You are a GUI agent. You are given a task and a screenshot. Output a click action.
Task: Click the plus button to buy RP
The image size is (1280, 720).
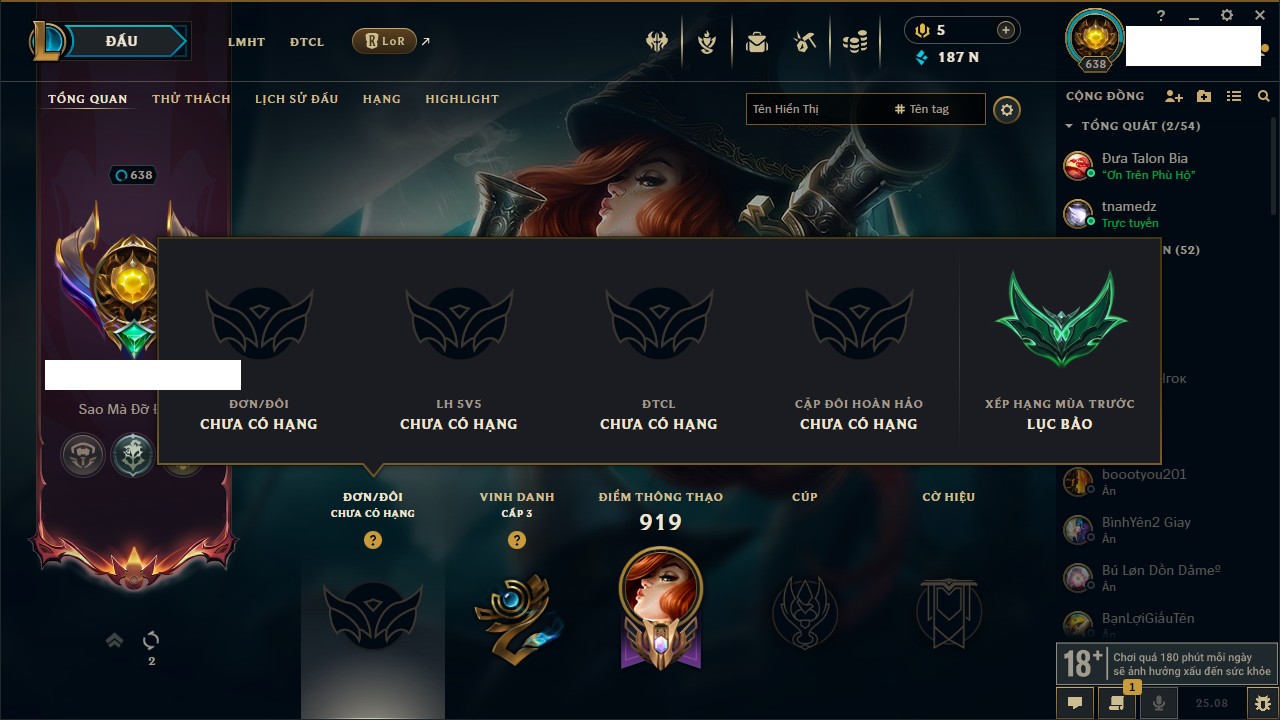(1006, 30)
